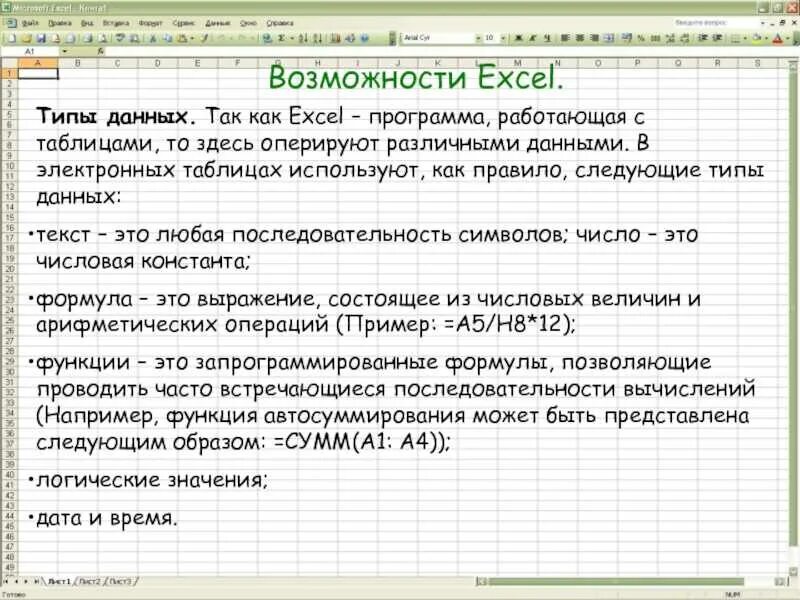The image size is (800, 600).
Task: Open the Borders dropdown arrow
Action: pyautogui.click(x=745, y=38)
